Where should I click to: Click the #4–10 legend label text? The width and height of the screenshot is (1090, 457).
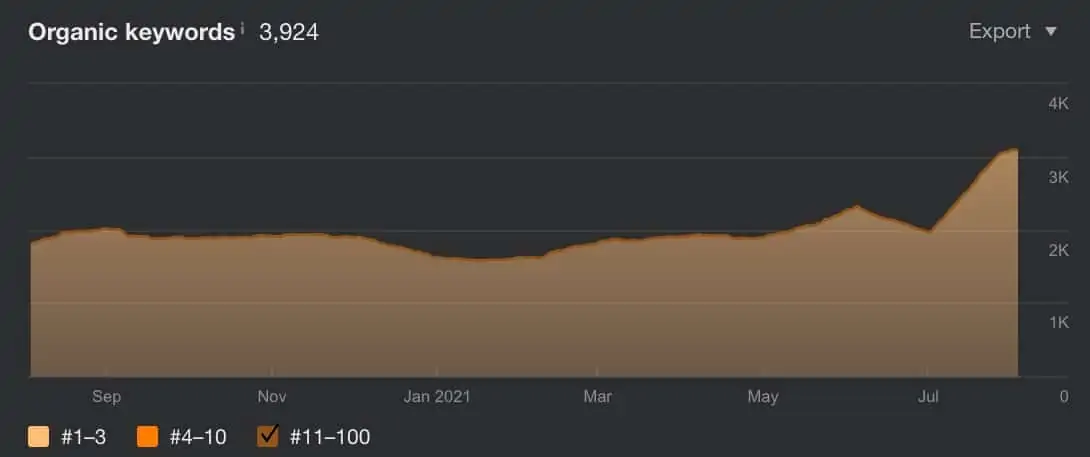coord(197,436)
